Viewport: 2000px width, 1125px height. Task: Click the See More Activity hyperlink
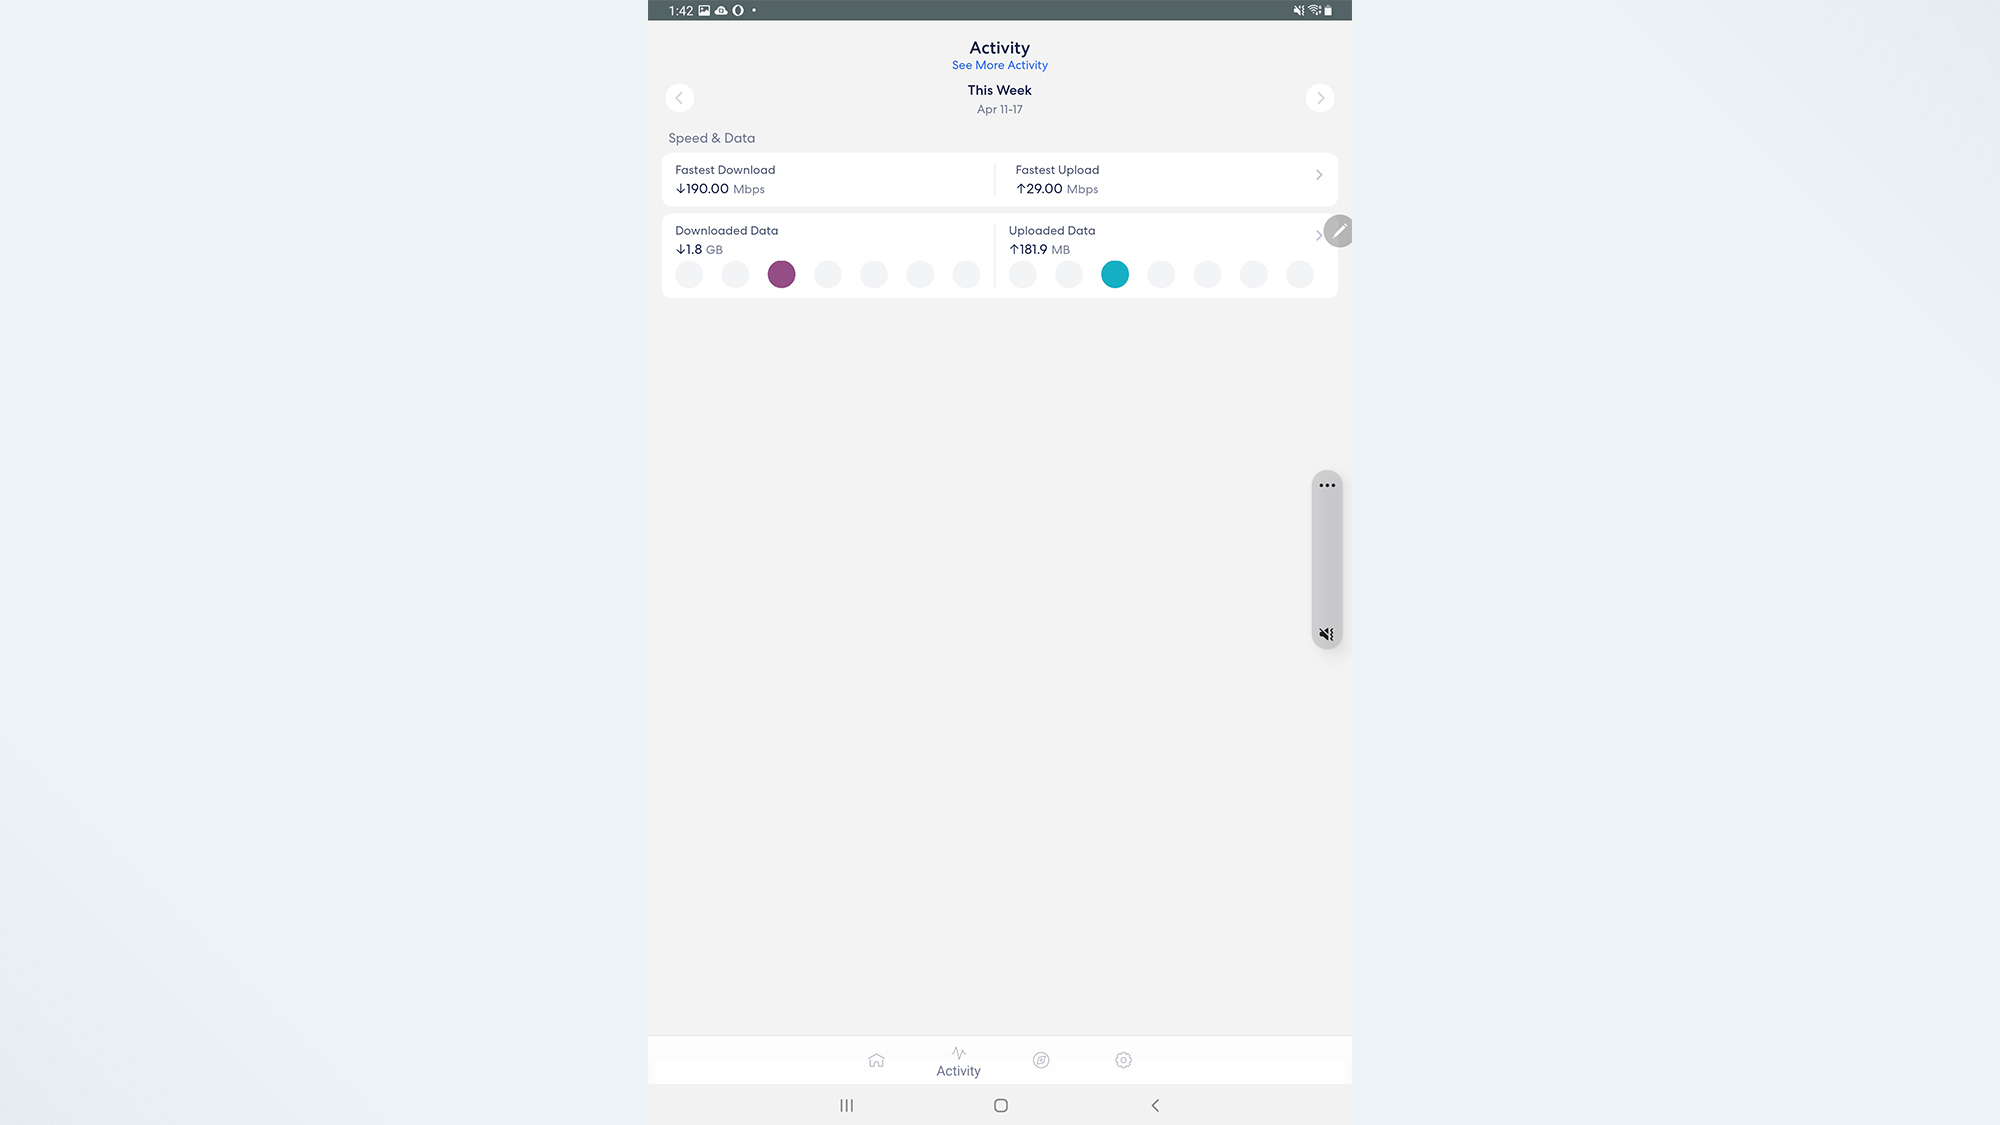(x=999, y=65)
